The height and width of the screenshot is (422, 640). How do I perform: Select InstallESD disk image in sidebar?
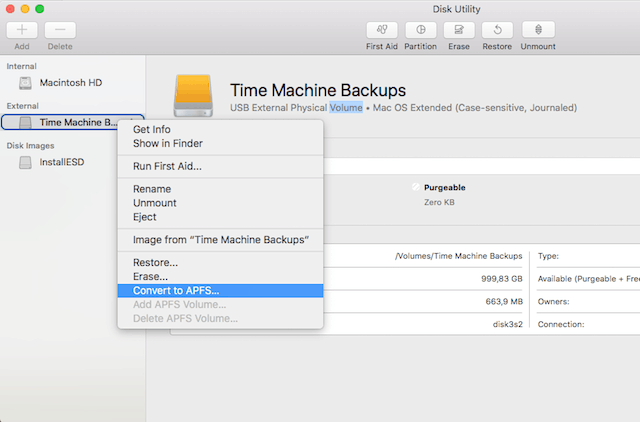[25, 161]
